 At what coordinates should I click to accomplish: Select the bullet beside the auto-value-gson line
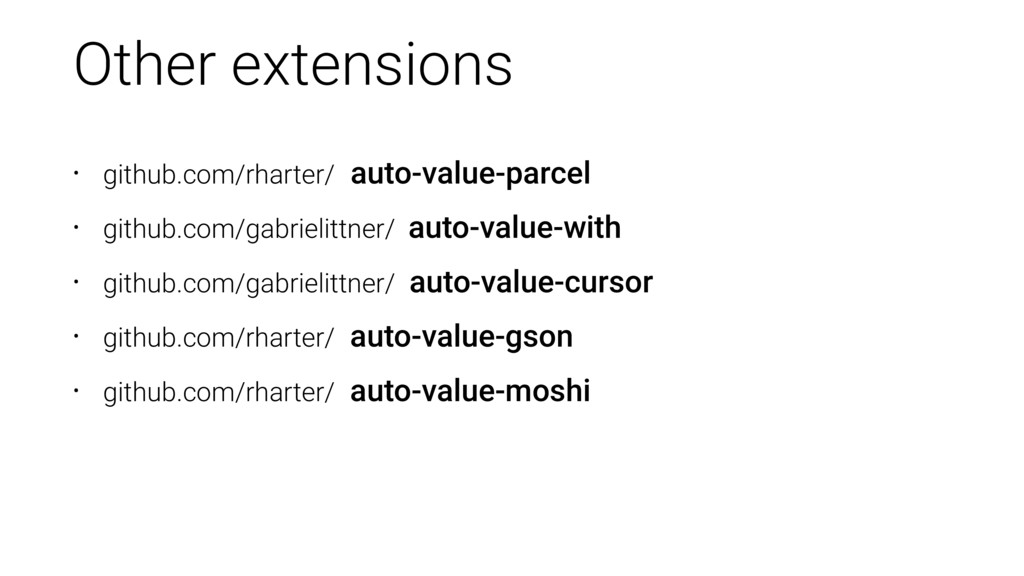pyautogui.click(x=76, y=336)
